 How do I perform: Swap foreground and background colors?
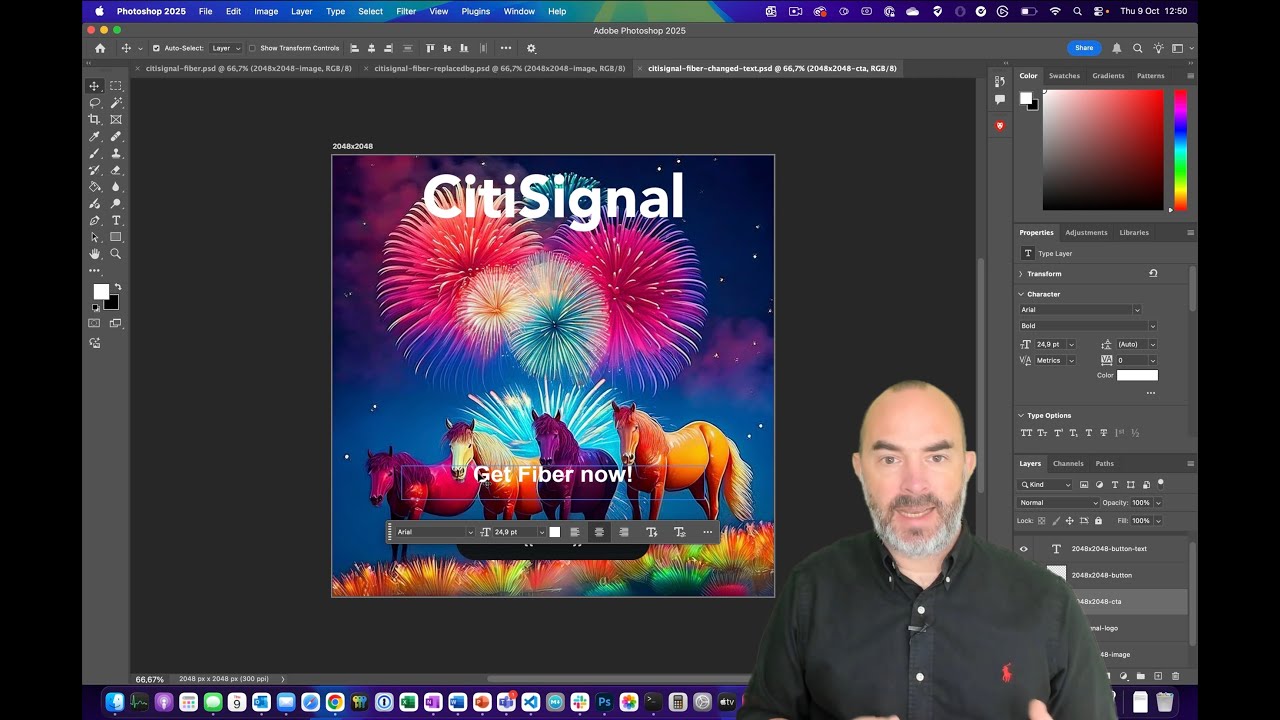click(x=117, y=287)
